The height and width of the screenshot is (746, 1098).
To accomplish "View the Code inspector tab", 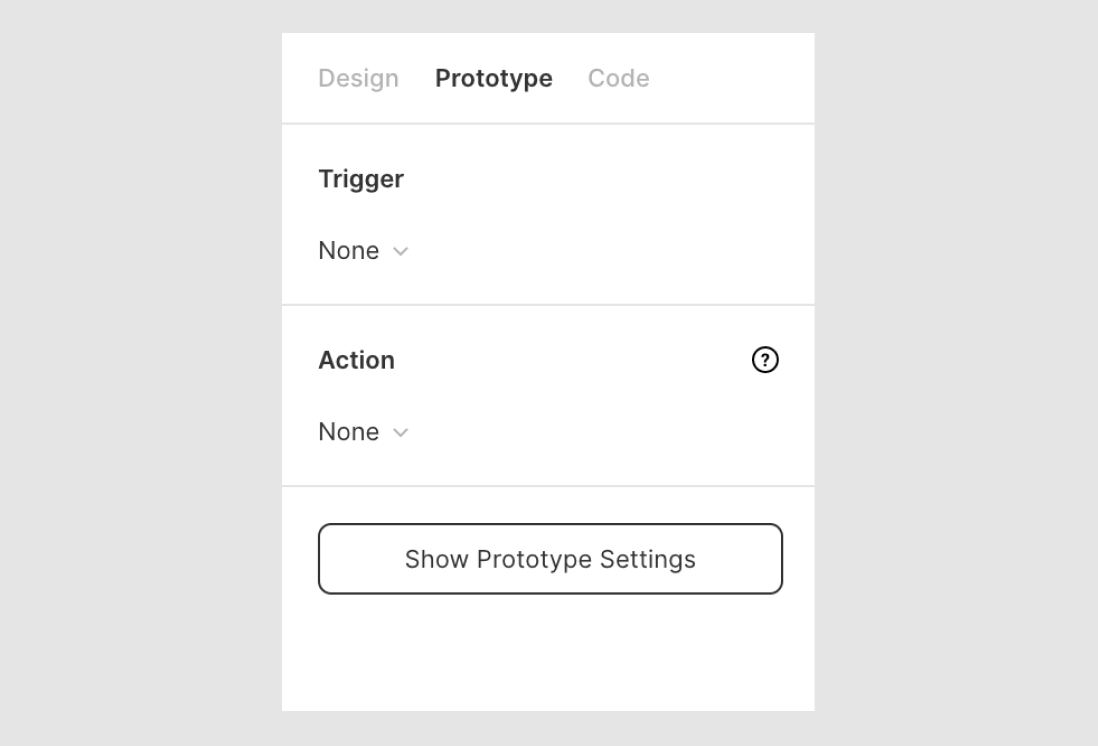I will [618, 78].
